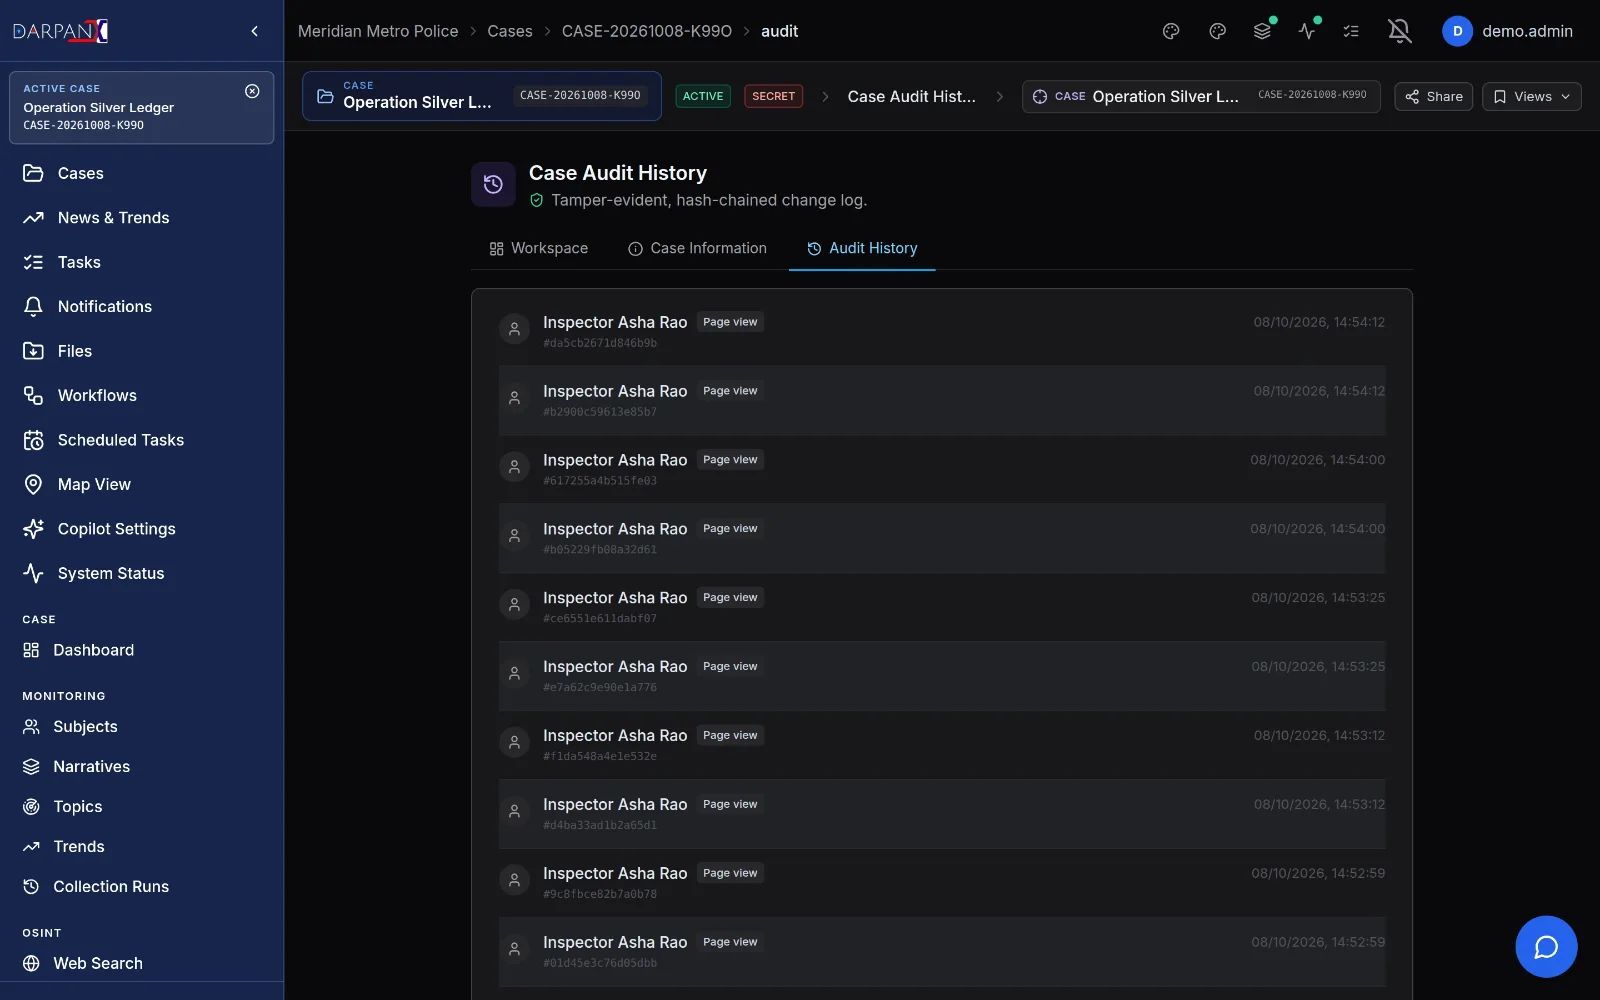Click the Cases breadcrumb link
This screenshot has width=1600, height=1000.
(x=510, y=31)
